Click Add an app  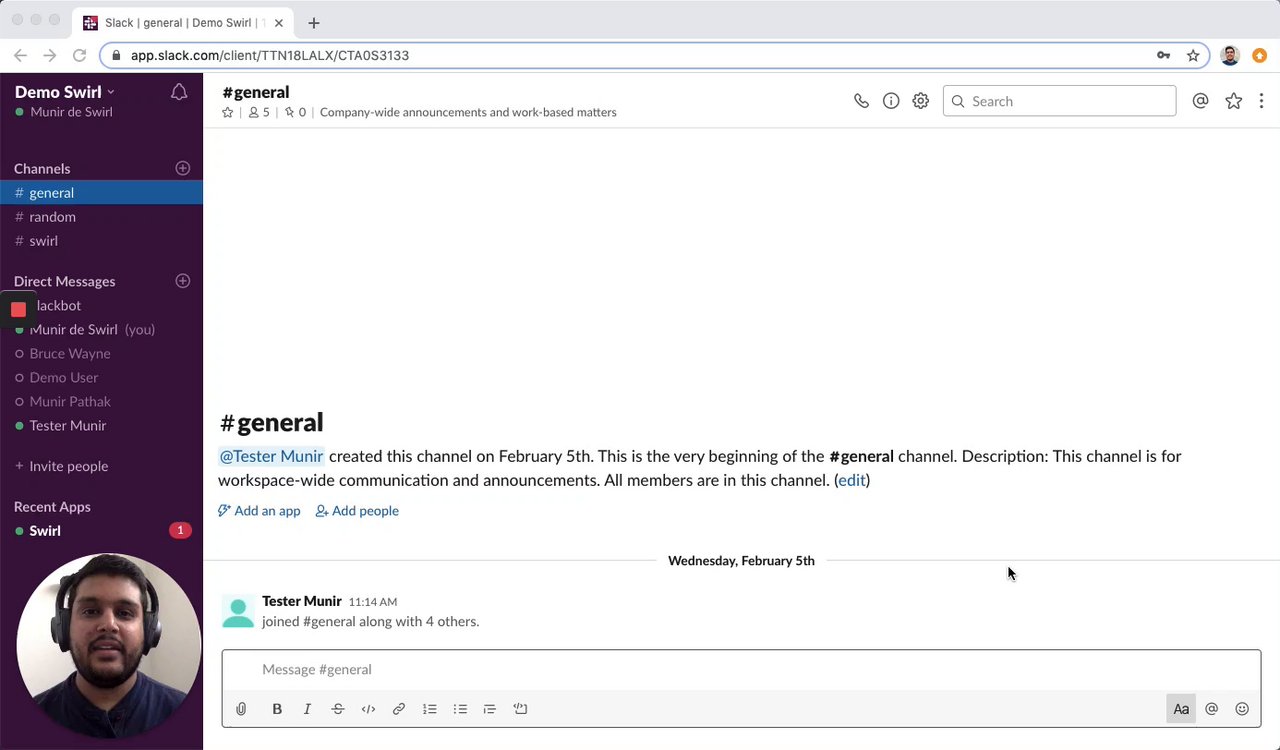pyautogui.click(x=259, y=511)
